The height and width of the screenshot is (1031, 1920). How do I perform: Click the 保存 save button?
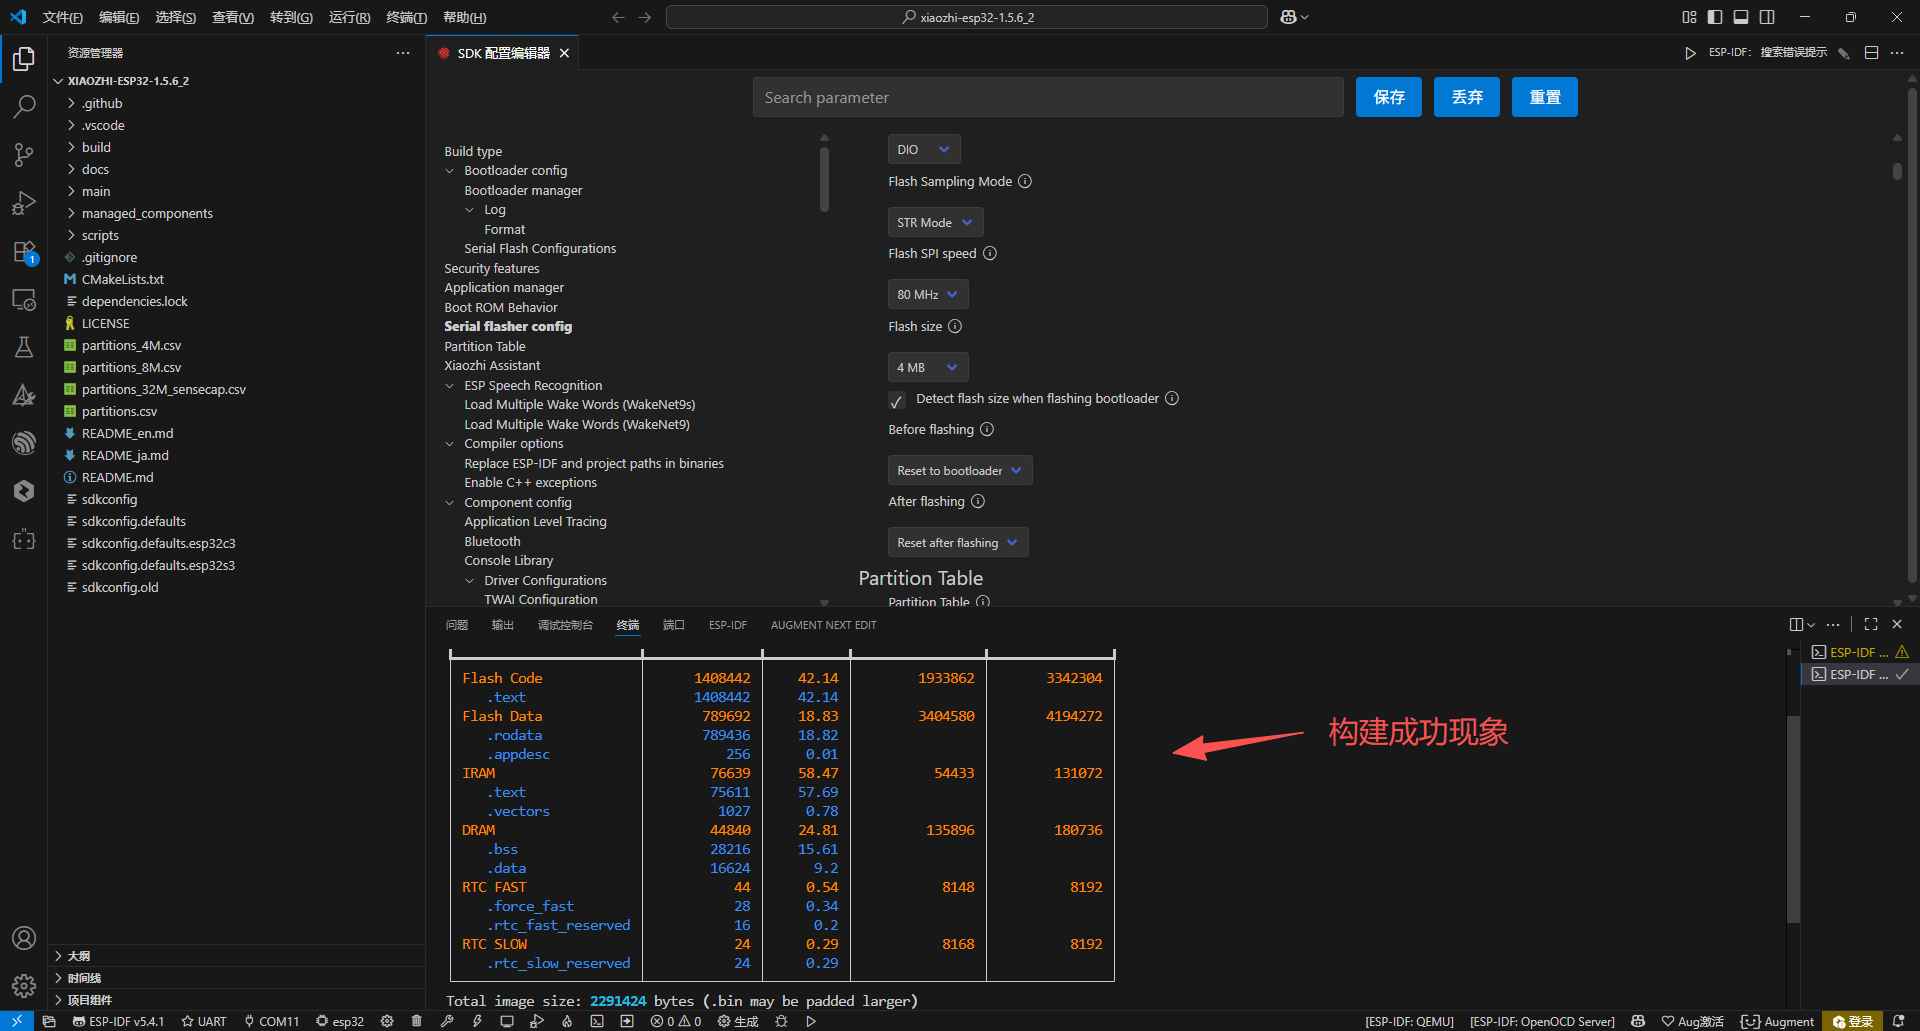point(1389,97)
